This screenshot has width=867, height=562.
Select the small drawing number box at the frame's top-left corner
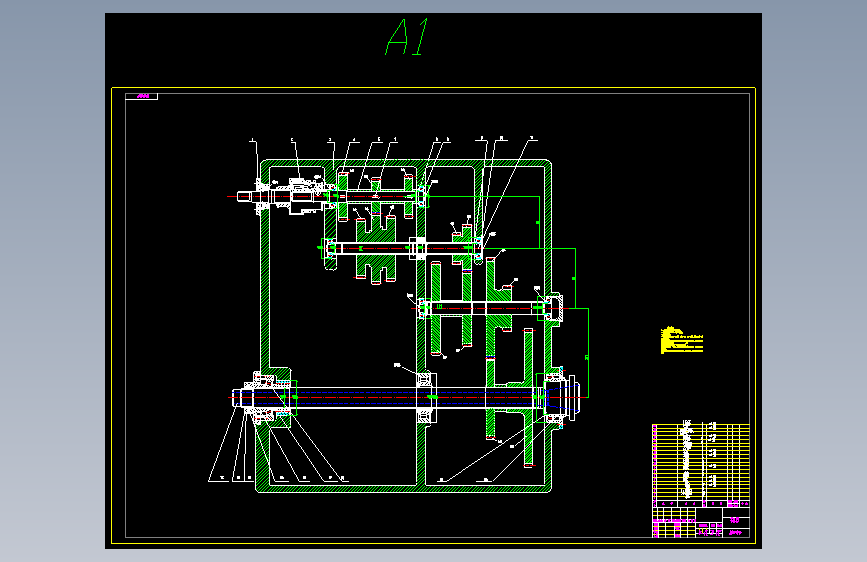tap(142, 96)
